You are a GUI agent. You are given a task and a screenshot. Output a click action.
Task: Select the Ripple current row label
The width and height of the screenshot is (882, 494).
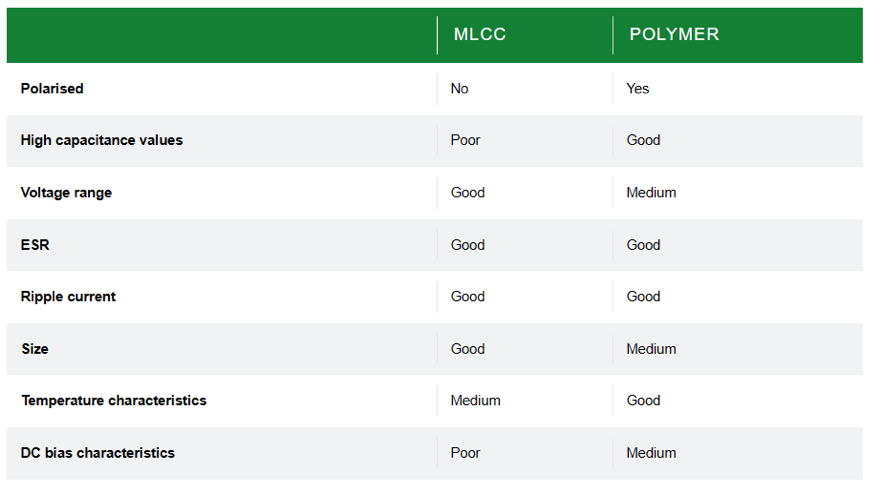[x=68, y=297]
